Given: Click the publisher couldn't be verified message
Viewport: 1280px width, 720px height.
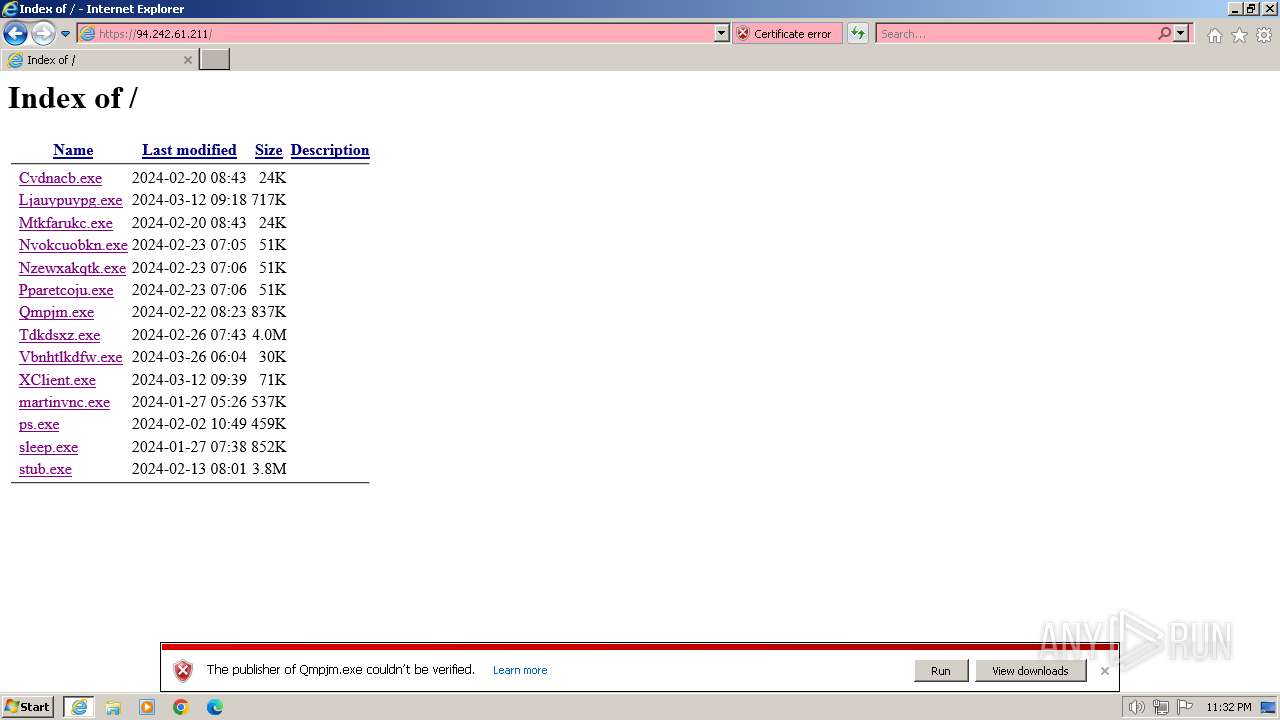Looking at the screenshot, I should pos(340,670).
